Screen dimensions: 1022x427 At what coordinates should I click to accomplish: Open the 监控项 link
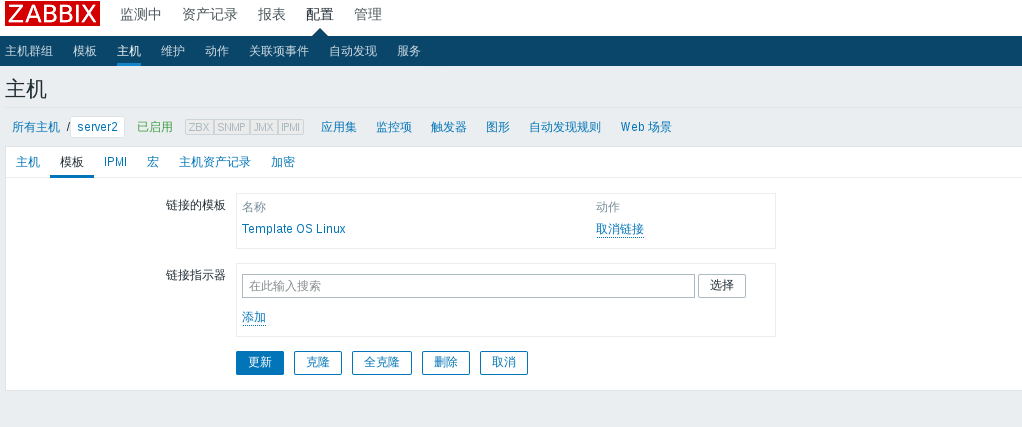pos(394,127)
